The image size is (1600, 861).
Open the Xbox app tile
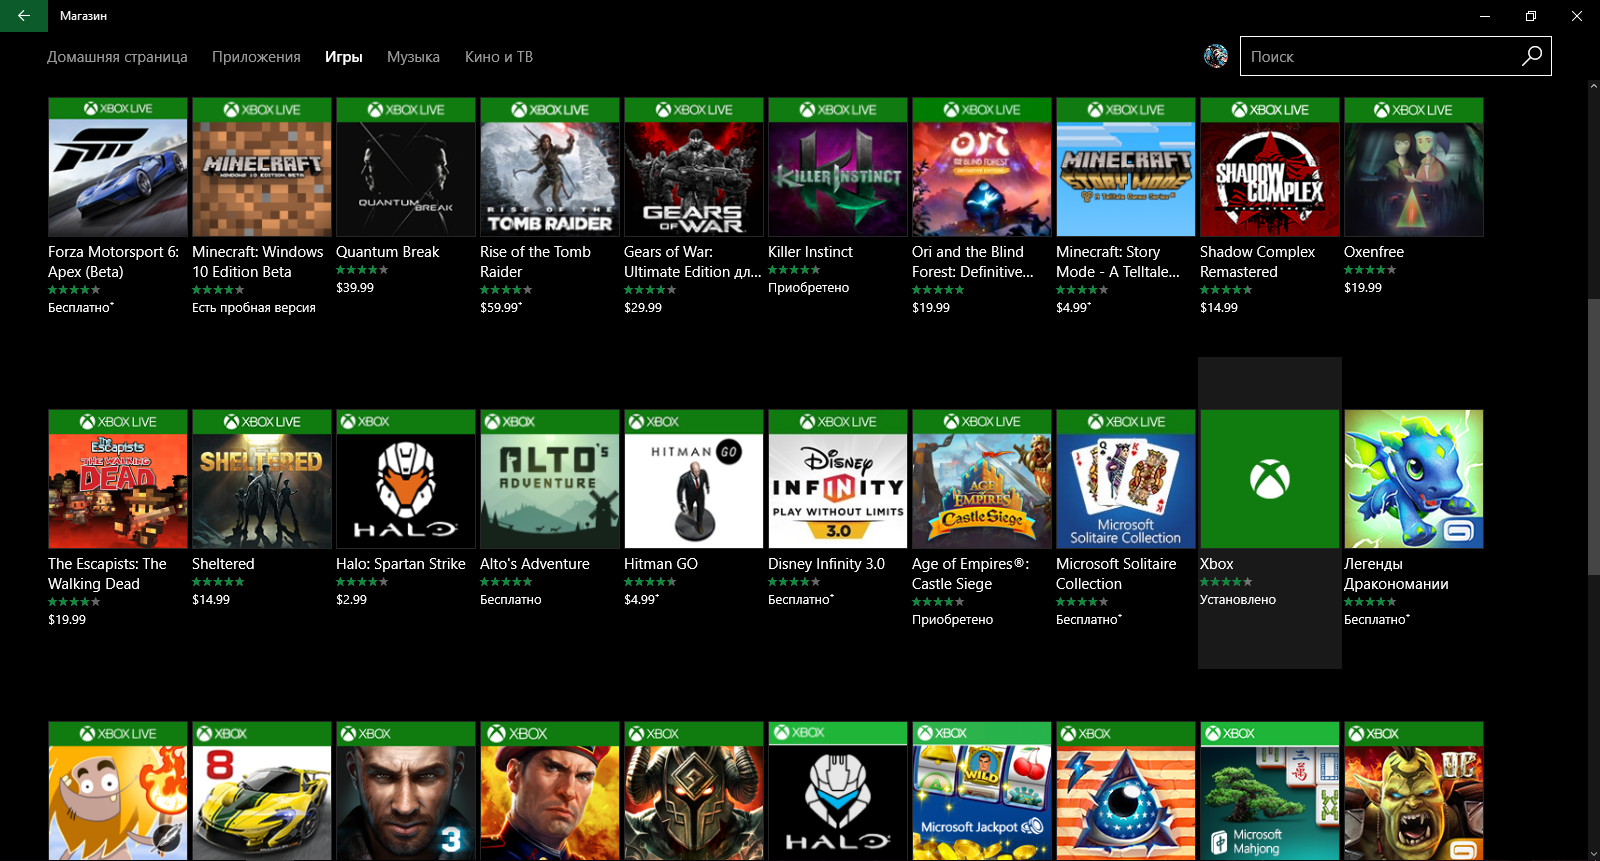tap(1270, 479)
